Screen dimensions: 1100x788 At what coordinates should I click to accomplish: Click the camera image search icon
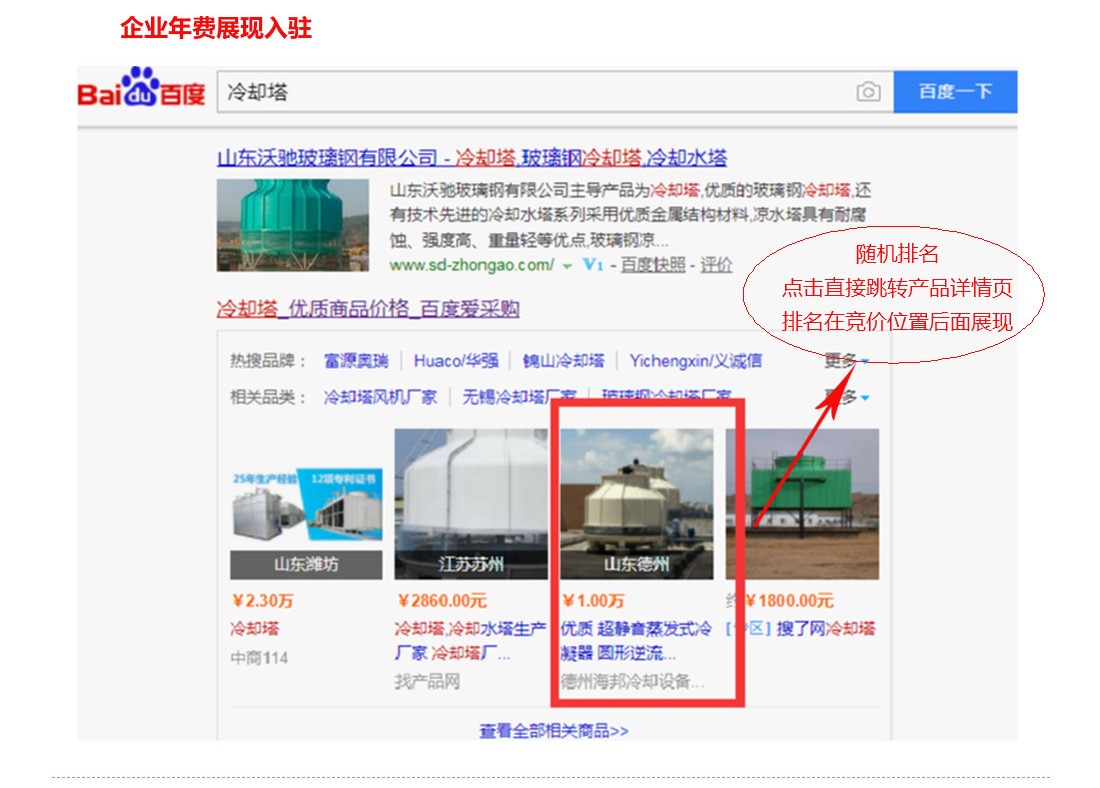tap(868, 92)
